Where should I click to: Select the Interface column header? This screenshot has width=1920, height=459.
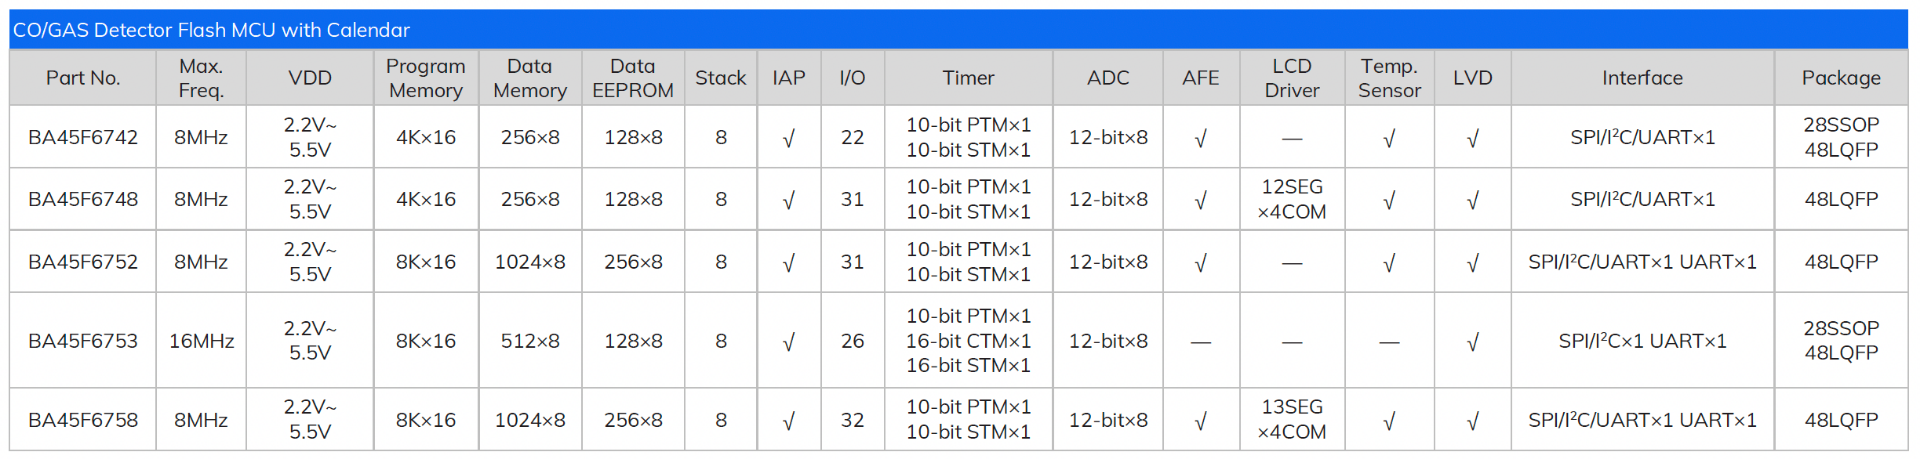coord(1642,78)
